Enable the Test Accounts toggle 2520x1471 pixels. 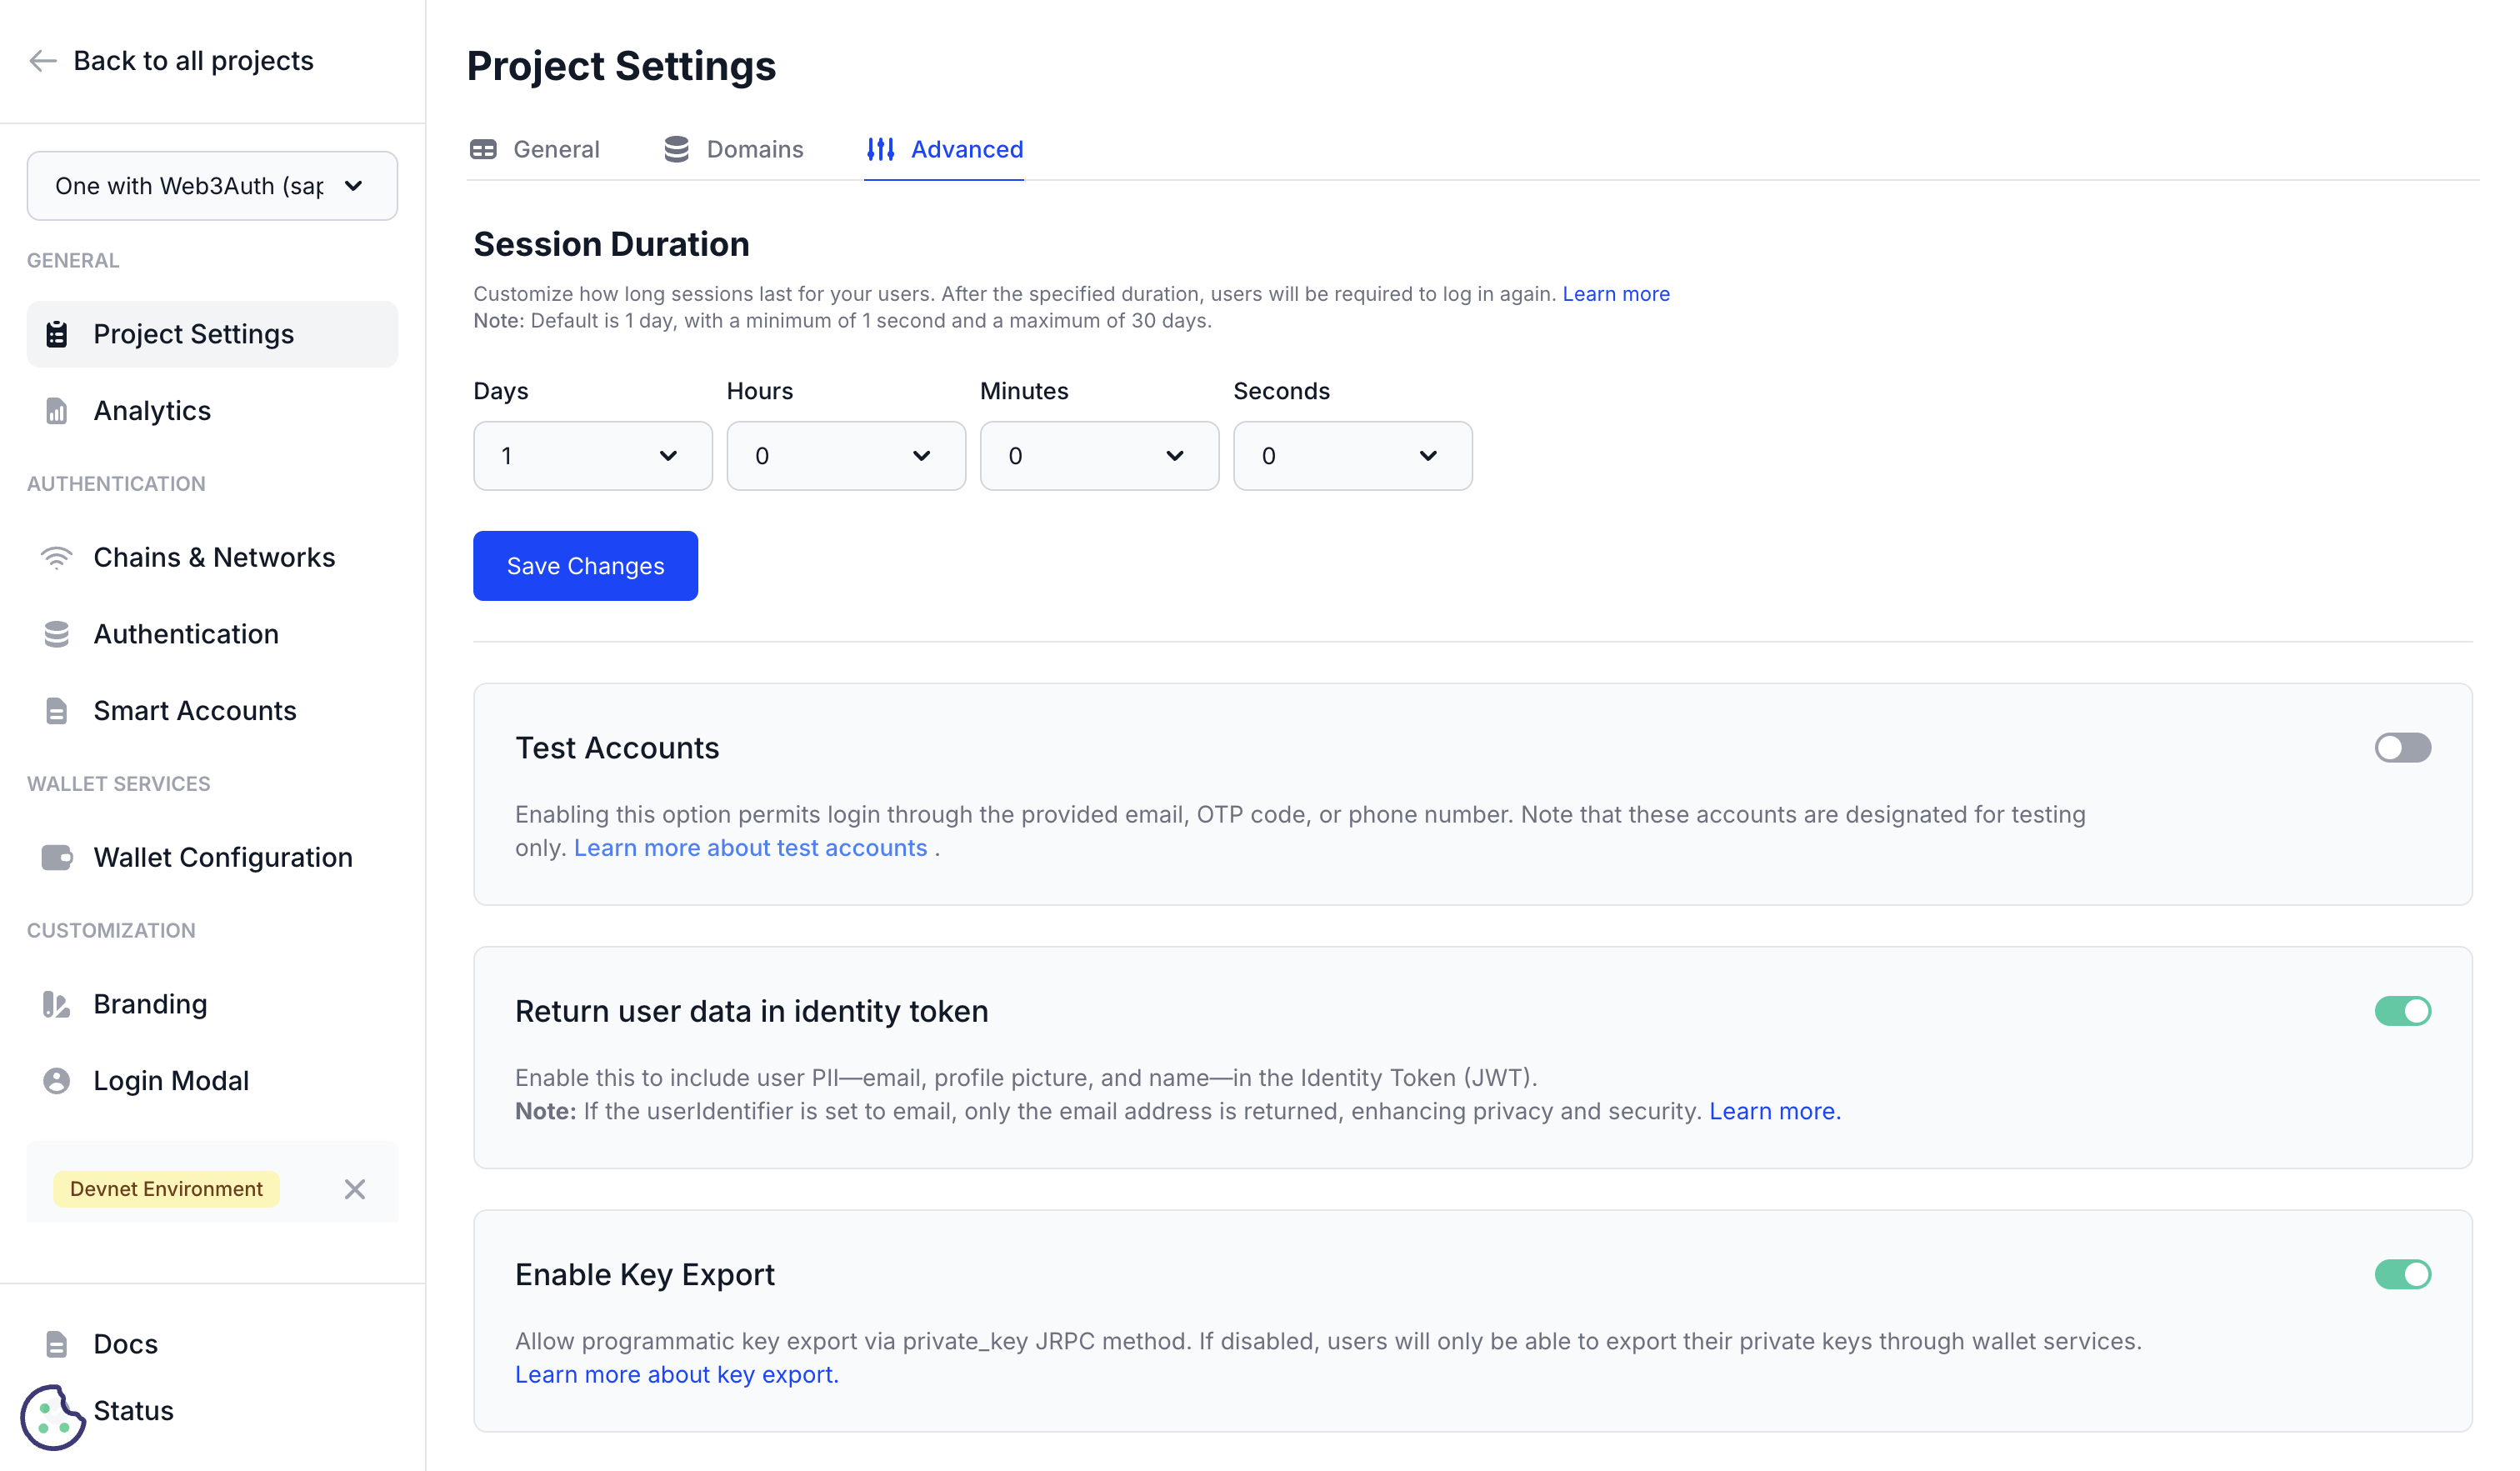(x=2403, y=747)
